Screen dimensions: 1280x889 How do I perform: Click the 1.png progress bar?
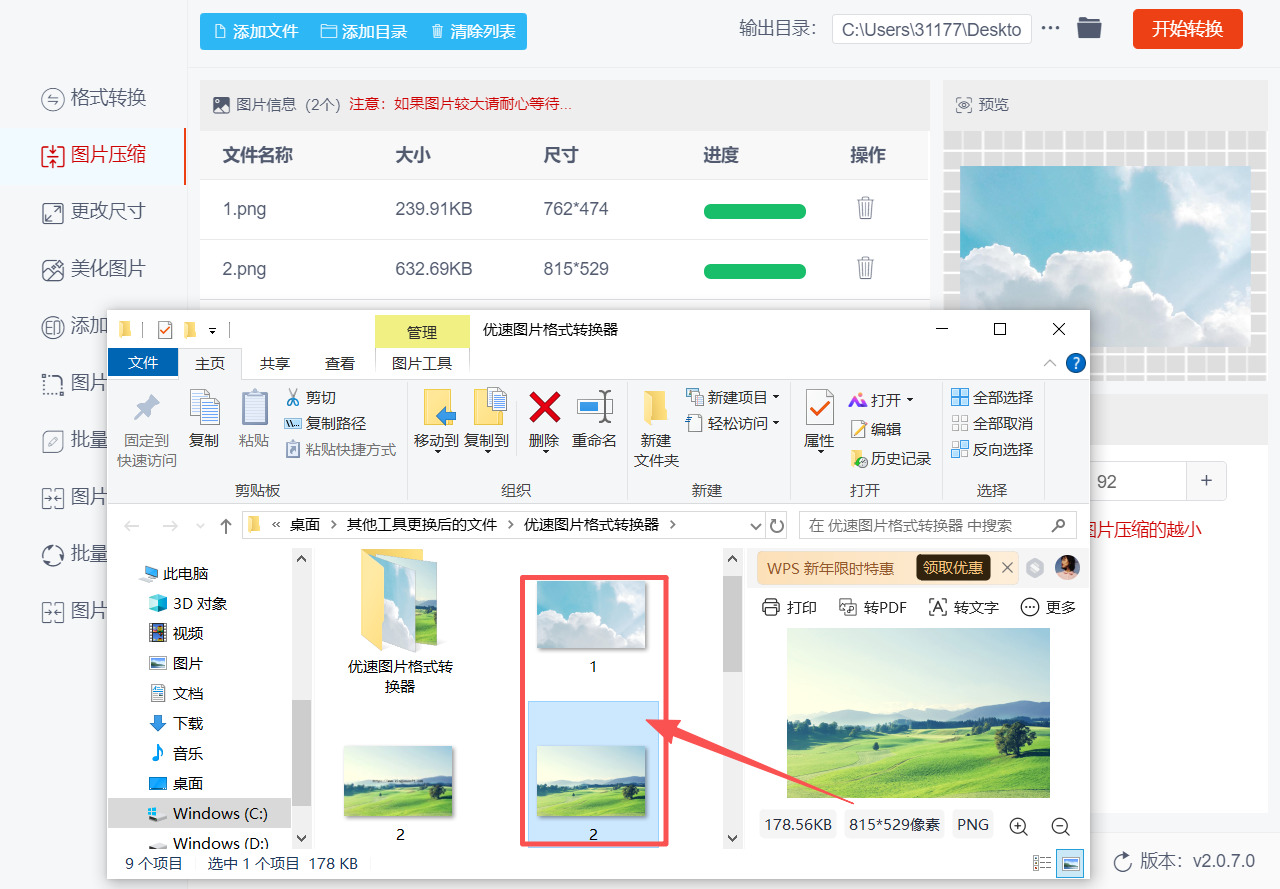click(755, 211)
